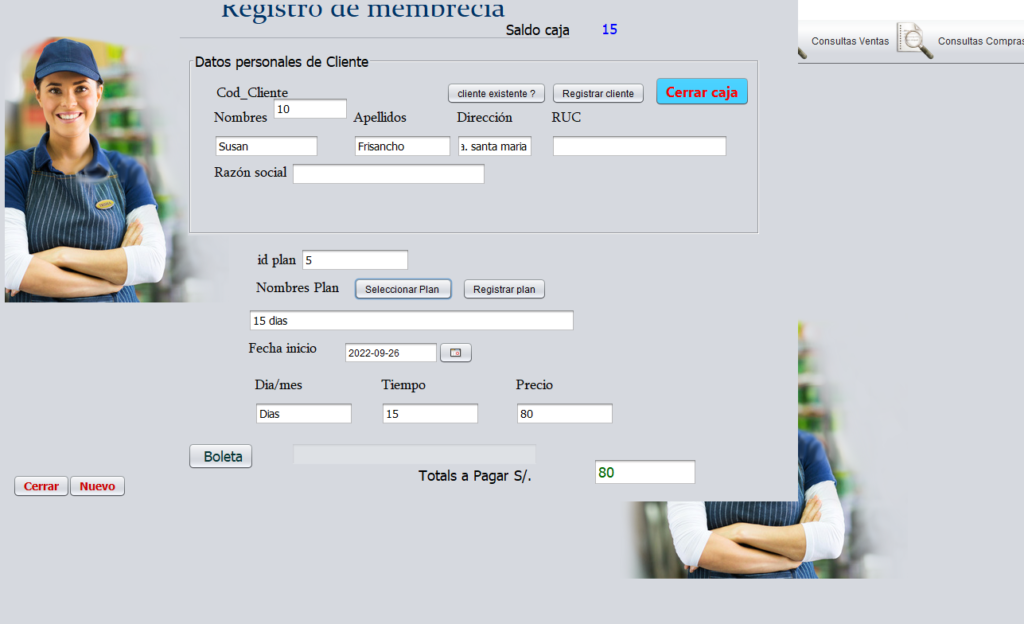
Task: Select the Razón social input field
Action: point(389,173)
